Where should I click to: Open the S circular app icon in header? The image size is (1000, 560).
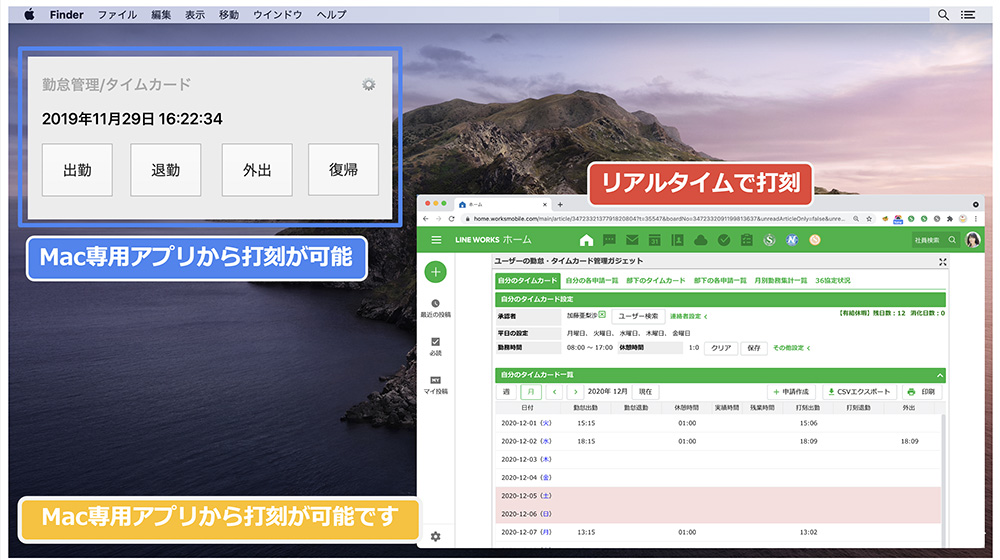[x=769, y=240]
